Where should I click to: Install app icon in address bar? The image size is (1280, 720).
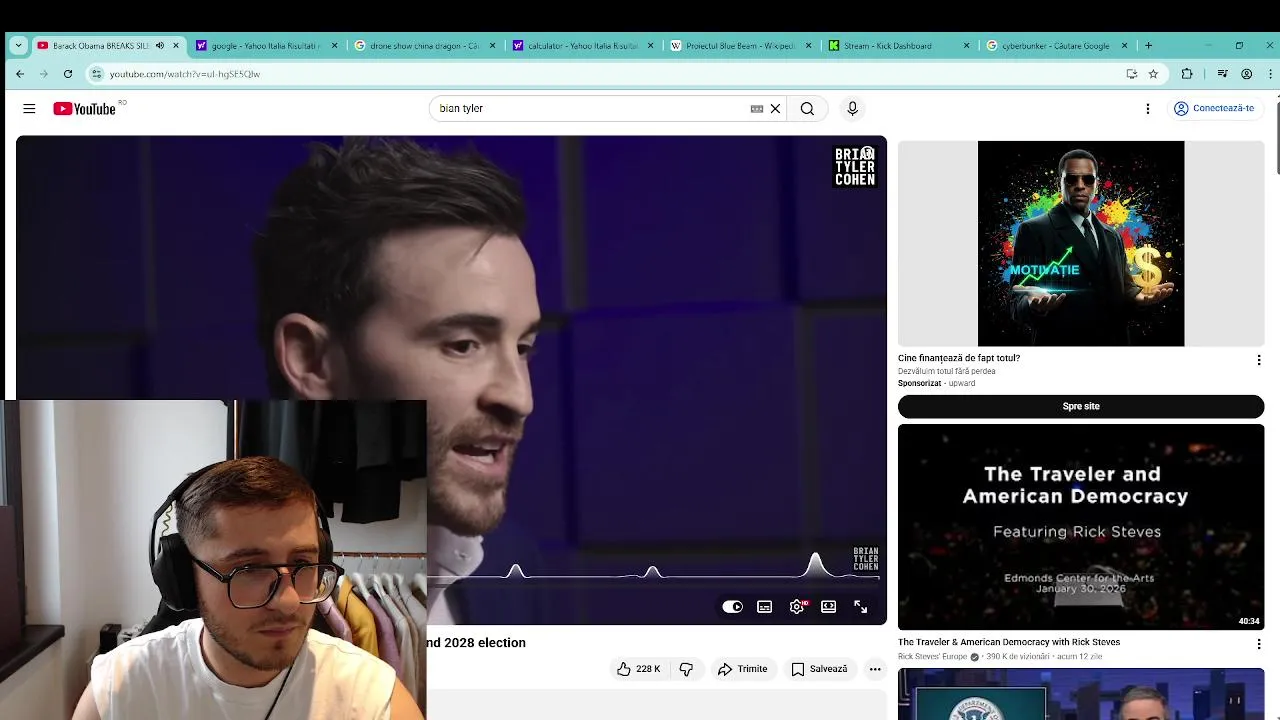[1131, 74]
